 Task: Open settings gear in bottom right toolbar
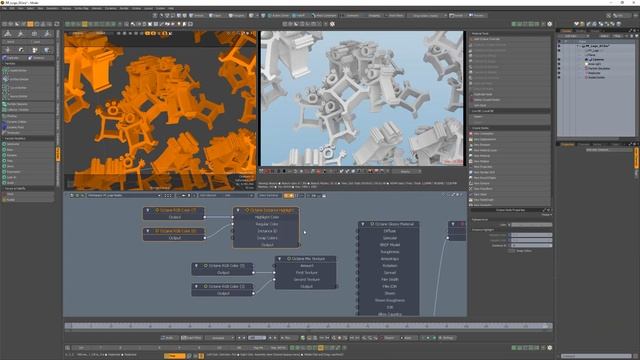pos(549,348)
